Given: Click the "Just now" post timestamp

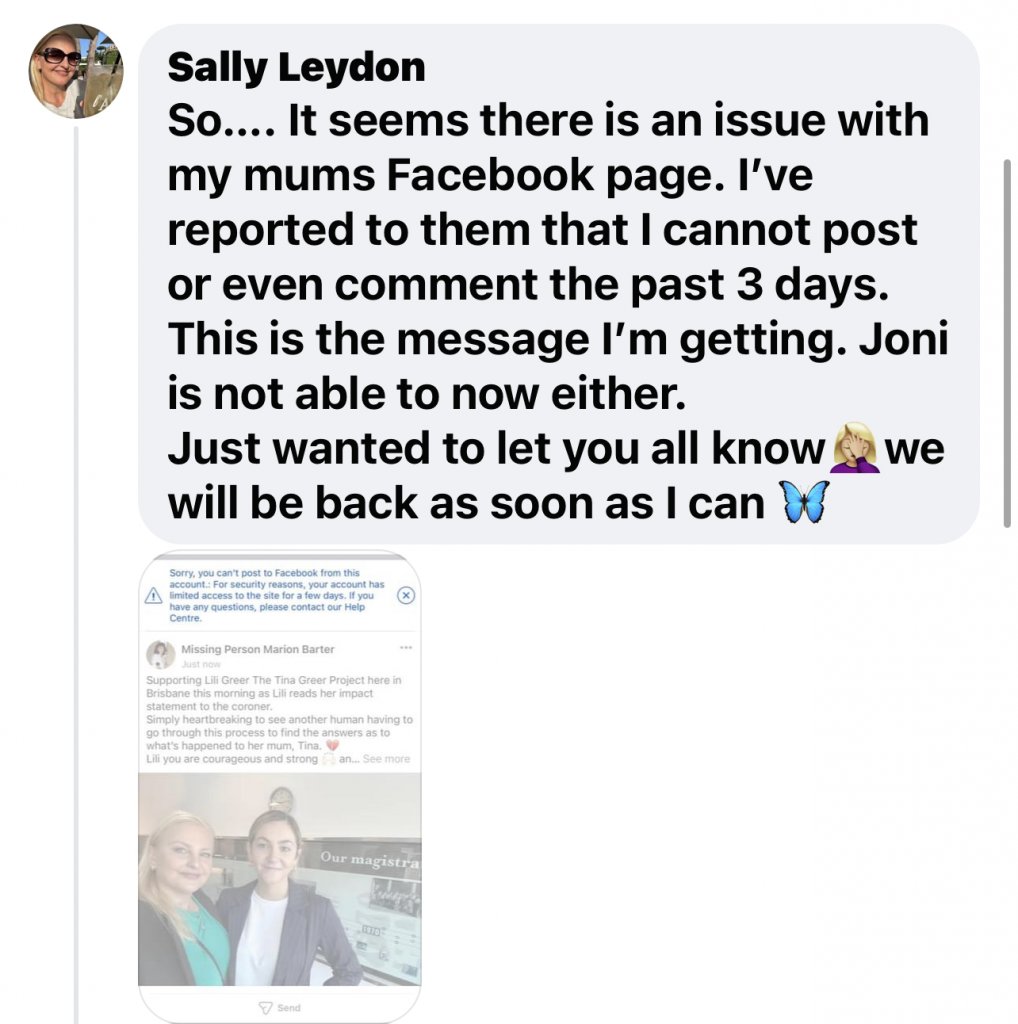Looking at the screenshot, I should (x=200, y=663).
